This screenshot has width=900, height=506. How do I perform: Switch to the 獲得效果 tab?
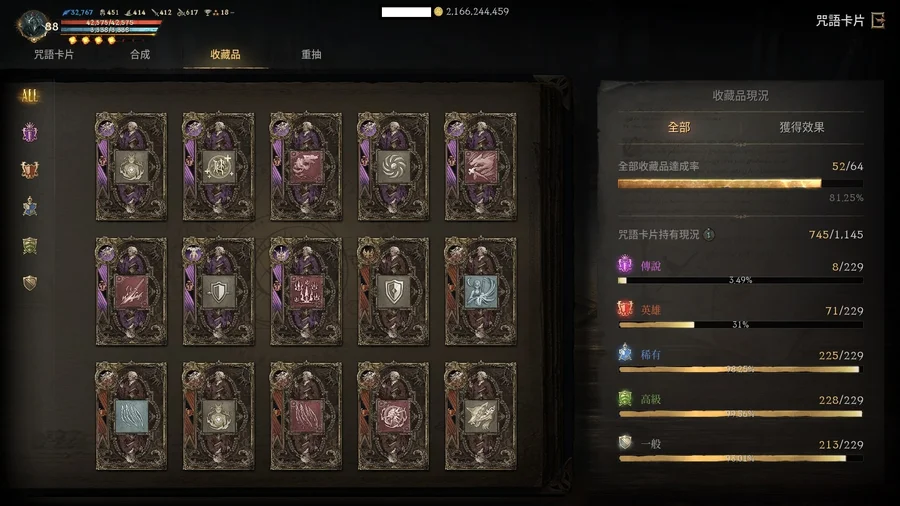click(801, 127)
